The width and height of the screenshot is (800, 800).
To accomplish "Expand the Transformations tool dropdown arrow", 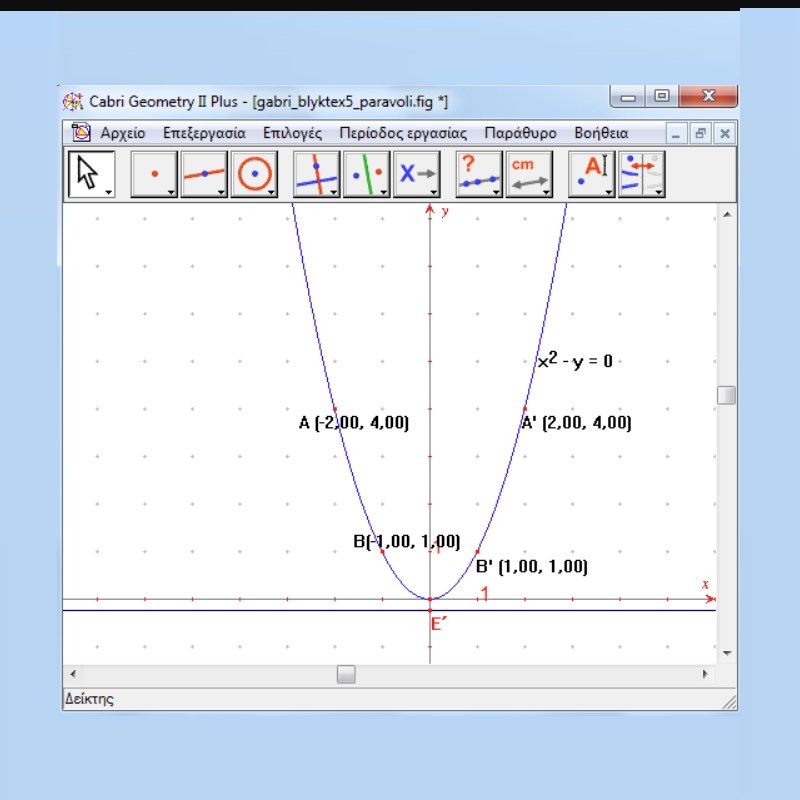I will coord(384,192).
